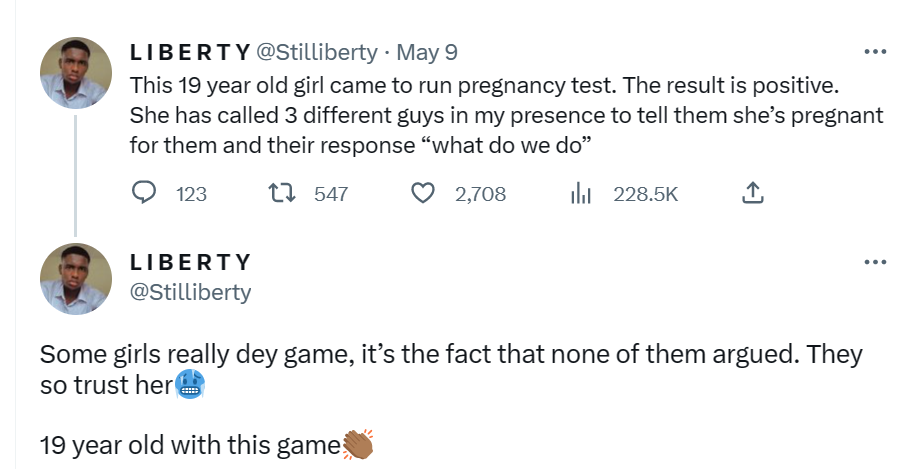Open the May 9 timestamp link
Viewport: 907px width, 469px height.
(x=427, y=52)
